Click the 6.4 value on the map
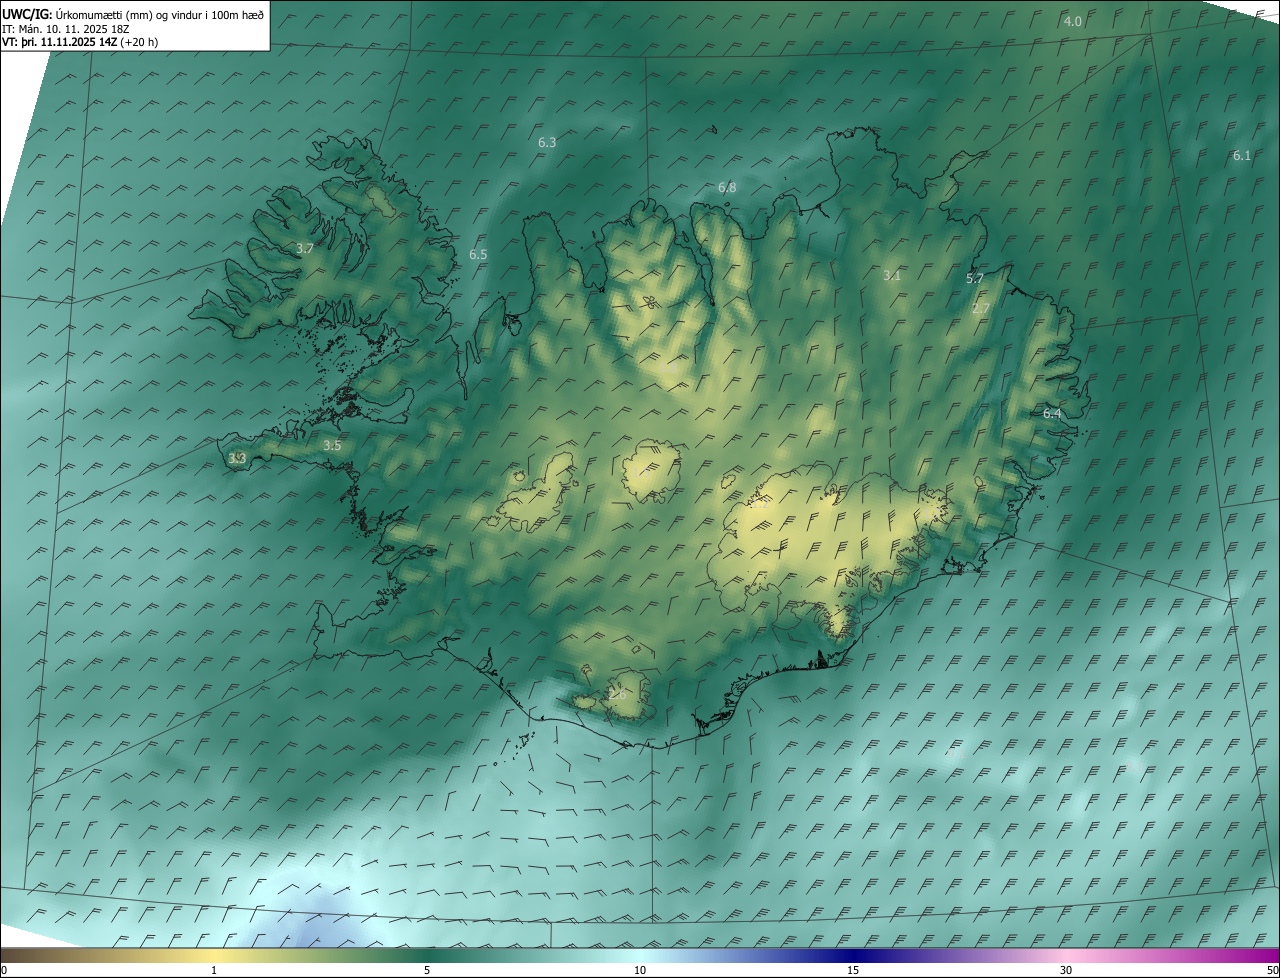Image resolution: width=1280 pixels, height=978 pixels. pyautogui.click(x=1052, y=413)
